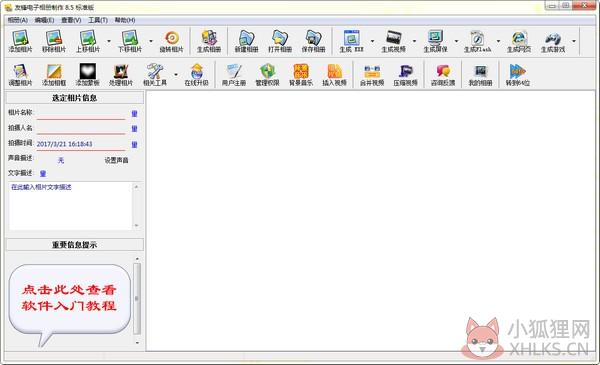This screenshot has height=365, width=600.
Task: Launch 在线升级 online upgrade
Action: coord(197,75)
